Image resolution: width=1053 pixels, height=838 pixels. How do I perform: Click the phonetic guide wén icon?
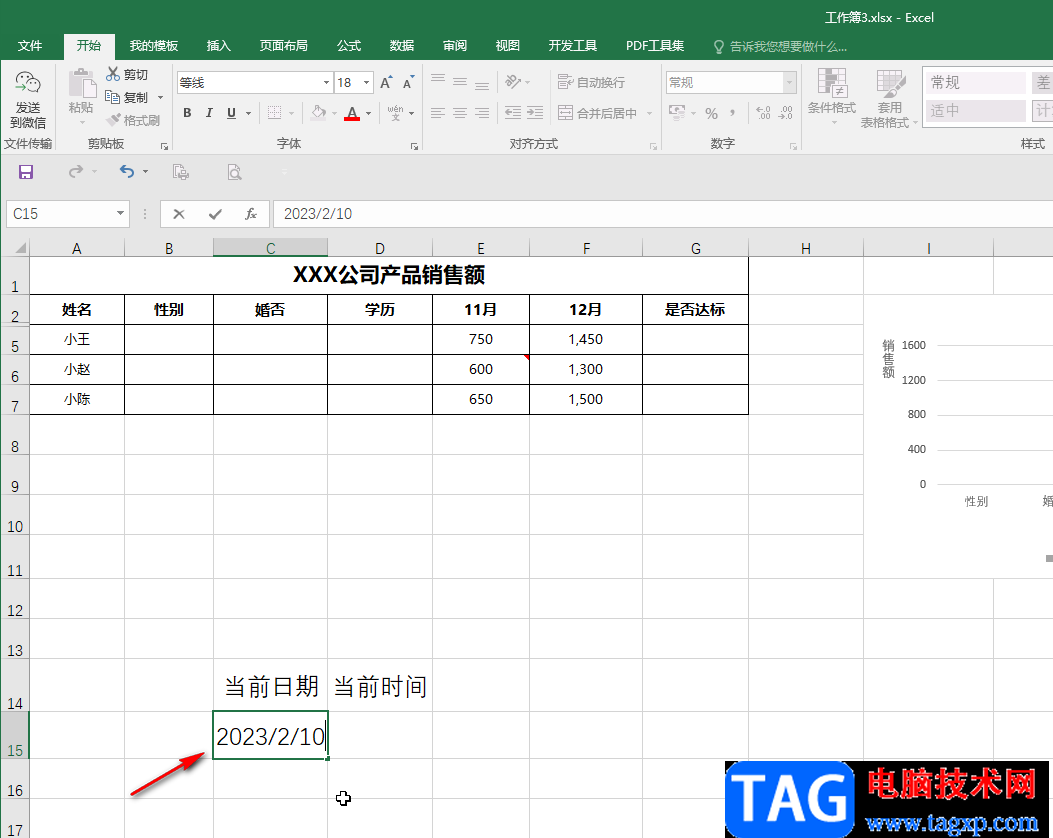tap(396, 113)
